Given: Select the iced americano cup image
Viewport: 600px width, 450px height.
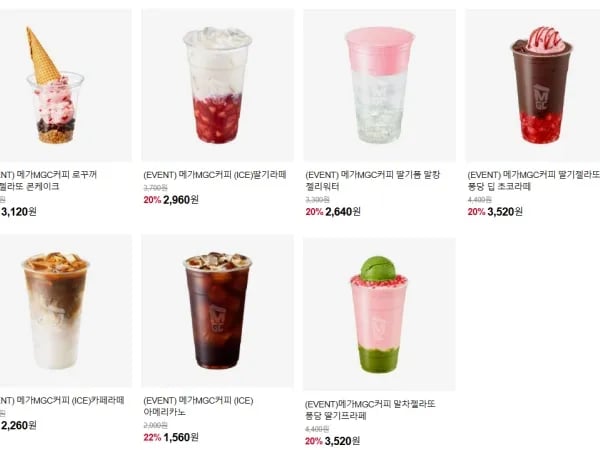Looking at the screenshot, I should (x=218, y=311).
